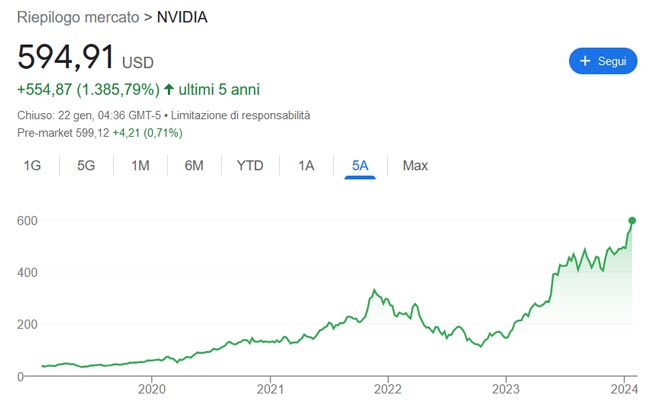
Task: Select the 1A one-year range tab
Action: (306, 165)
